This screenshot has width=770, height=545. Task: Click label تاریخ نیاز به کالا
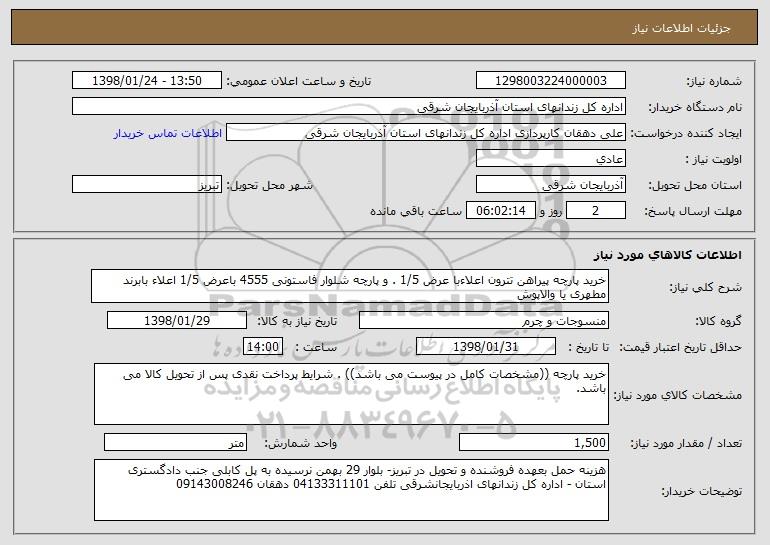(297, 322)
